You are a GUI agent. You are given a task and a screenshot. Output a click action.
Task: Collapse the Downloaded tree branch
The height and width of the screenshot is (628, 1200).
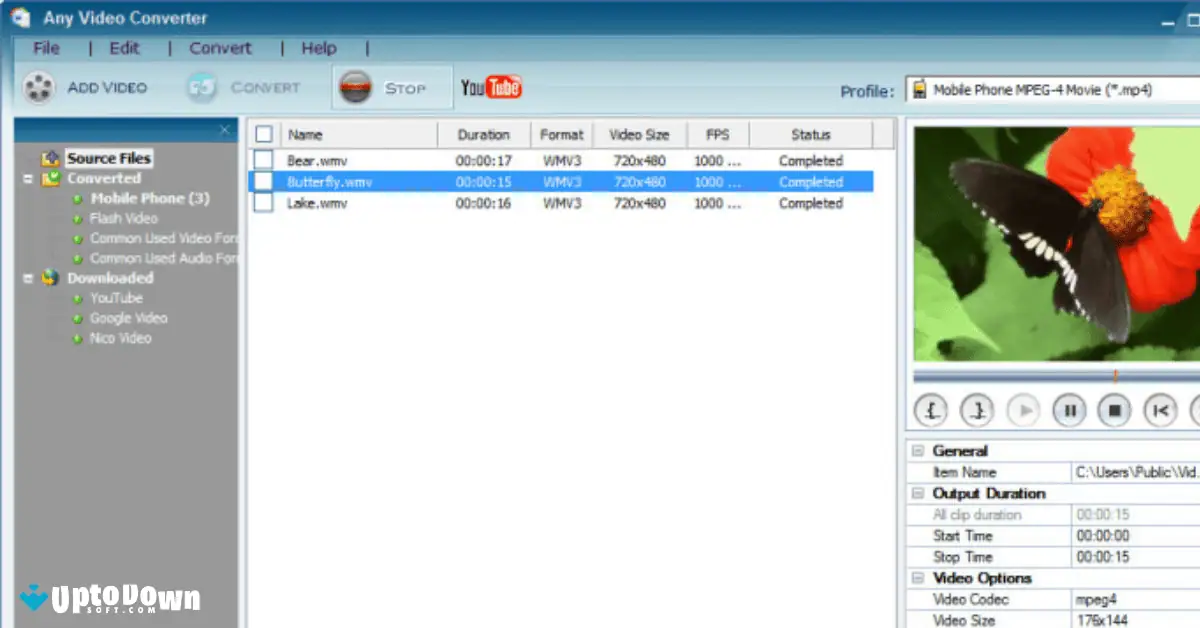tap(28, 278)
